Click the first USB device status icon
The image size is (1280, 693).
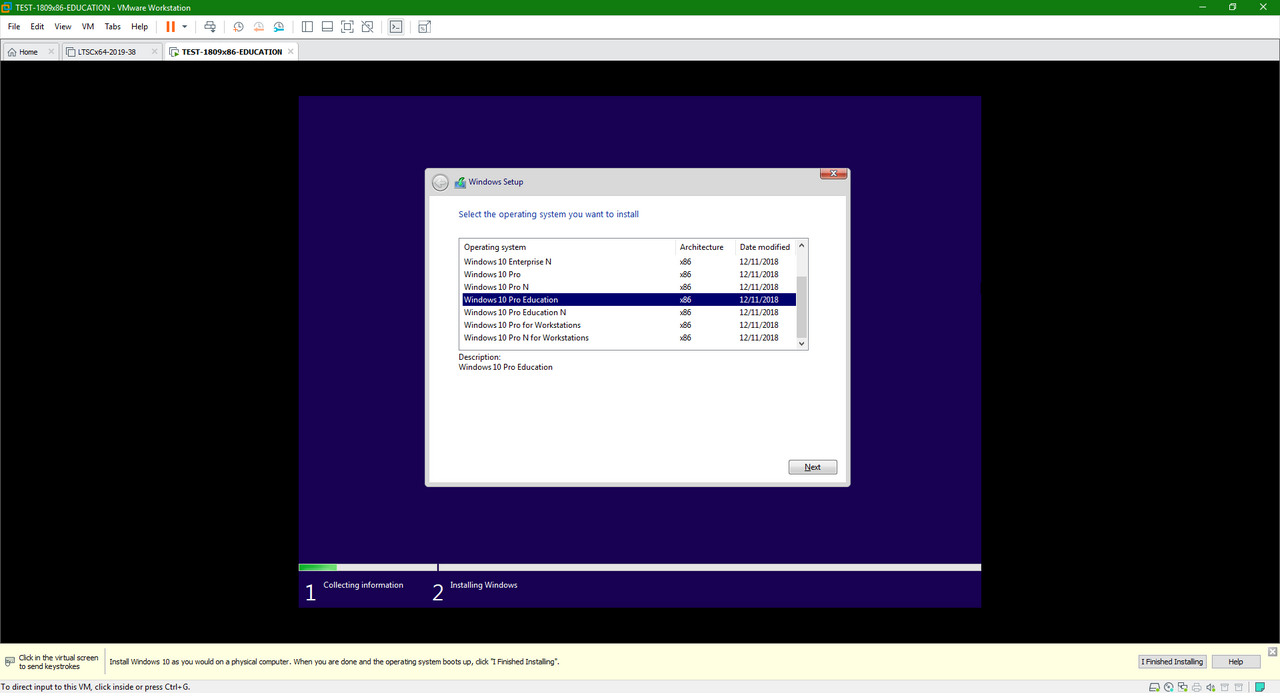pyautogui.click(x=1226, y=687)
